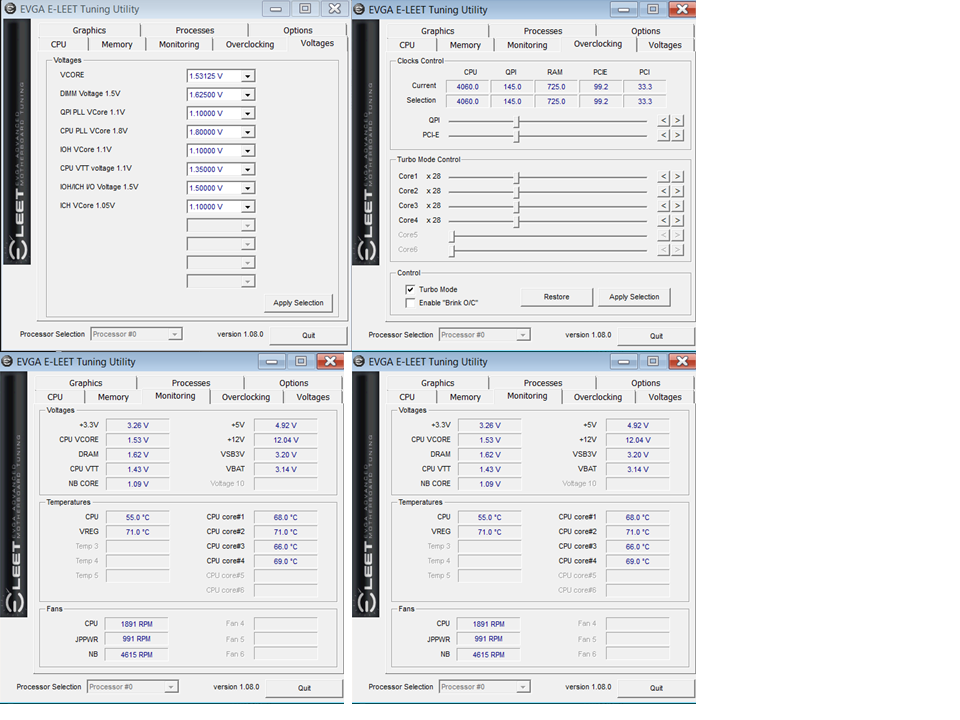Viewport: 960px width, 720px height.
Task: Expand the ICH VCore 1.05V dropdown
Action: [247, 207]
